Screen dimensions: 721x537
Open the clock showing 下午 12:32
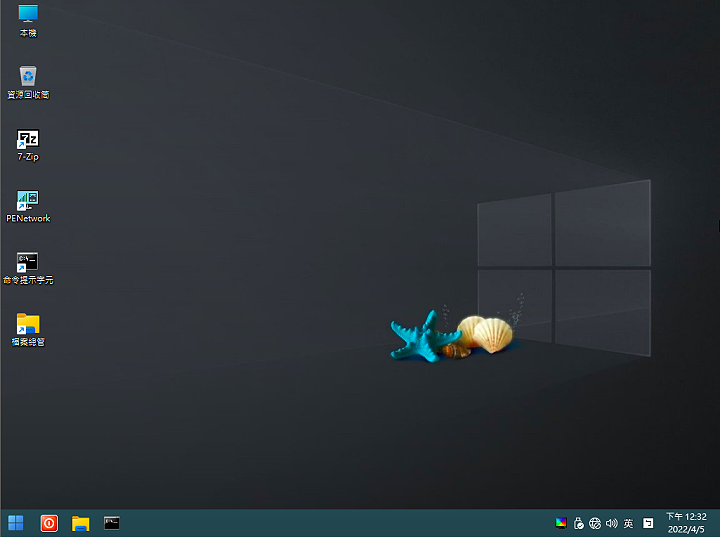tap(686, 523)
